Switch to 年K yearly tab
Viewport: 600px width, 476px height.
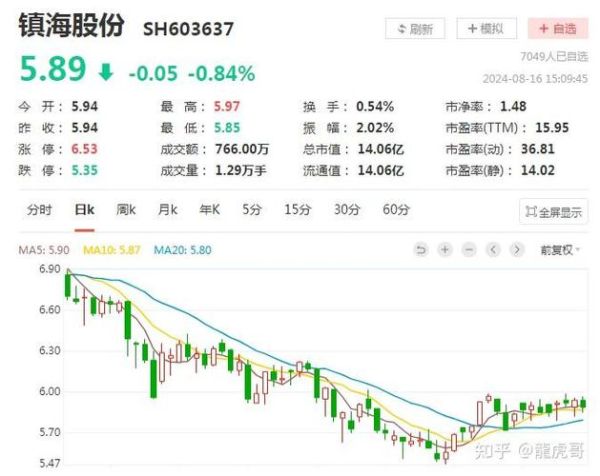coord(210,210)
